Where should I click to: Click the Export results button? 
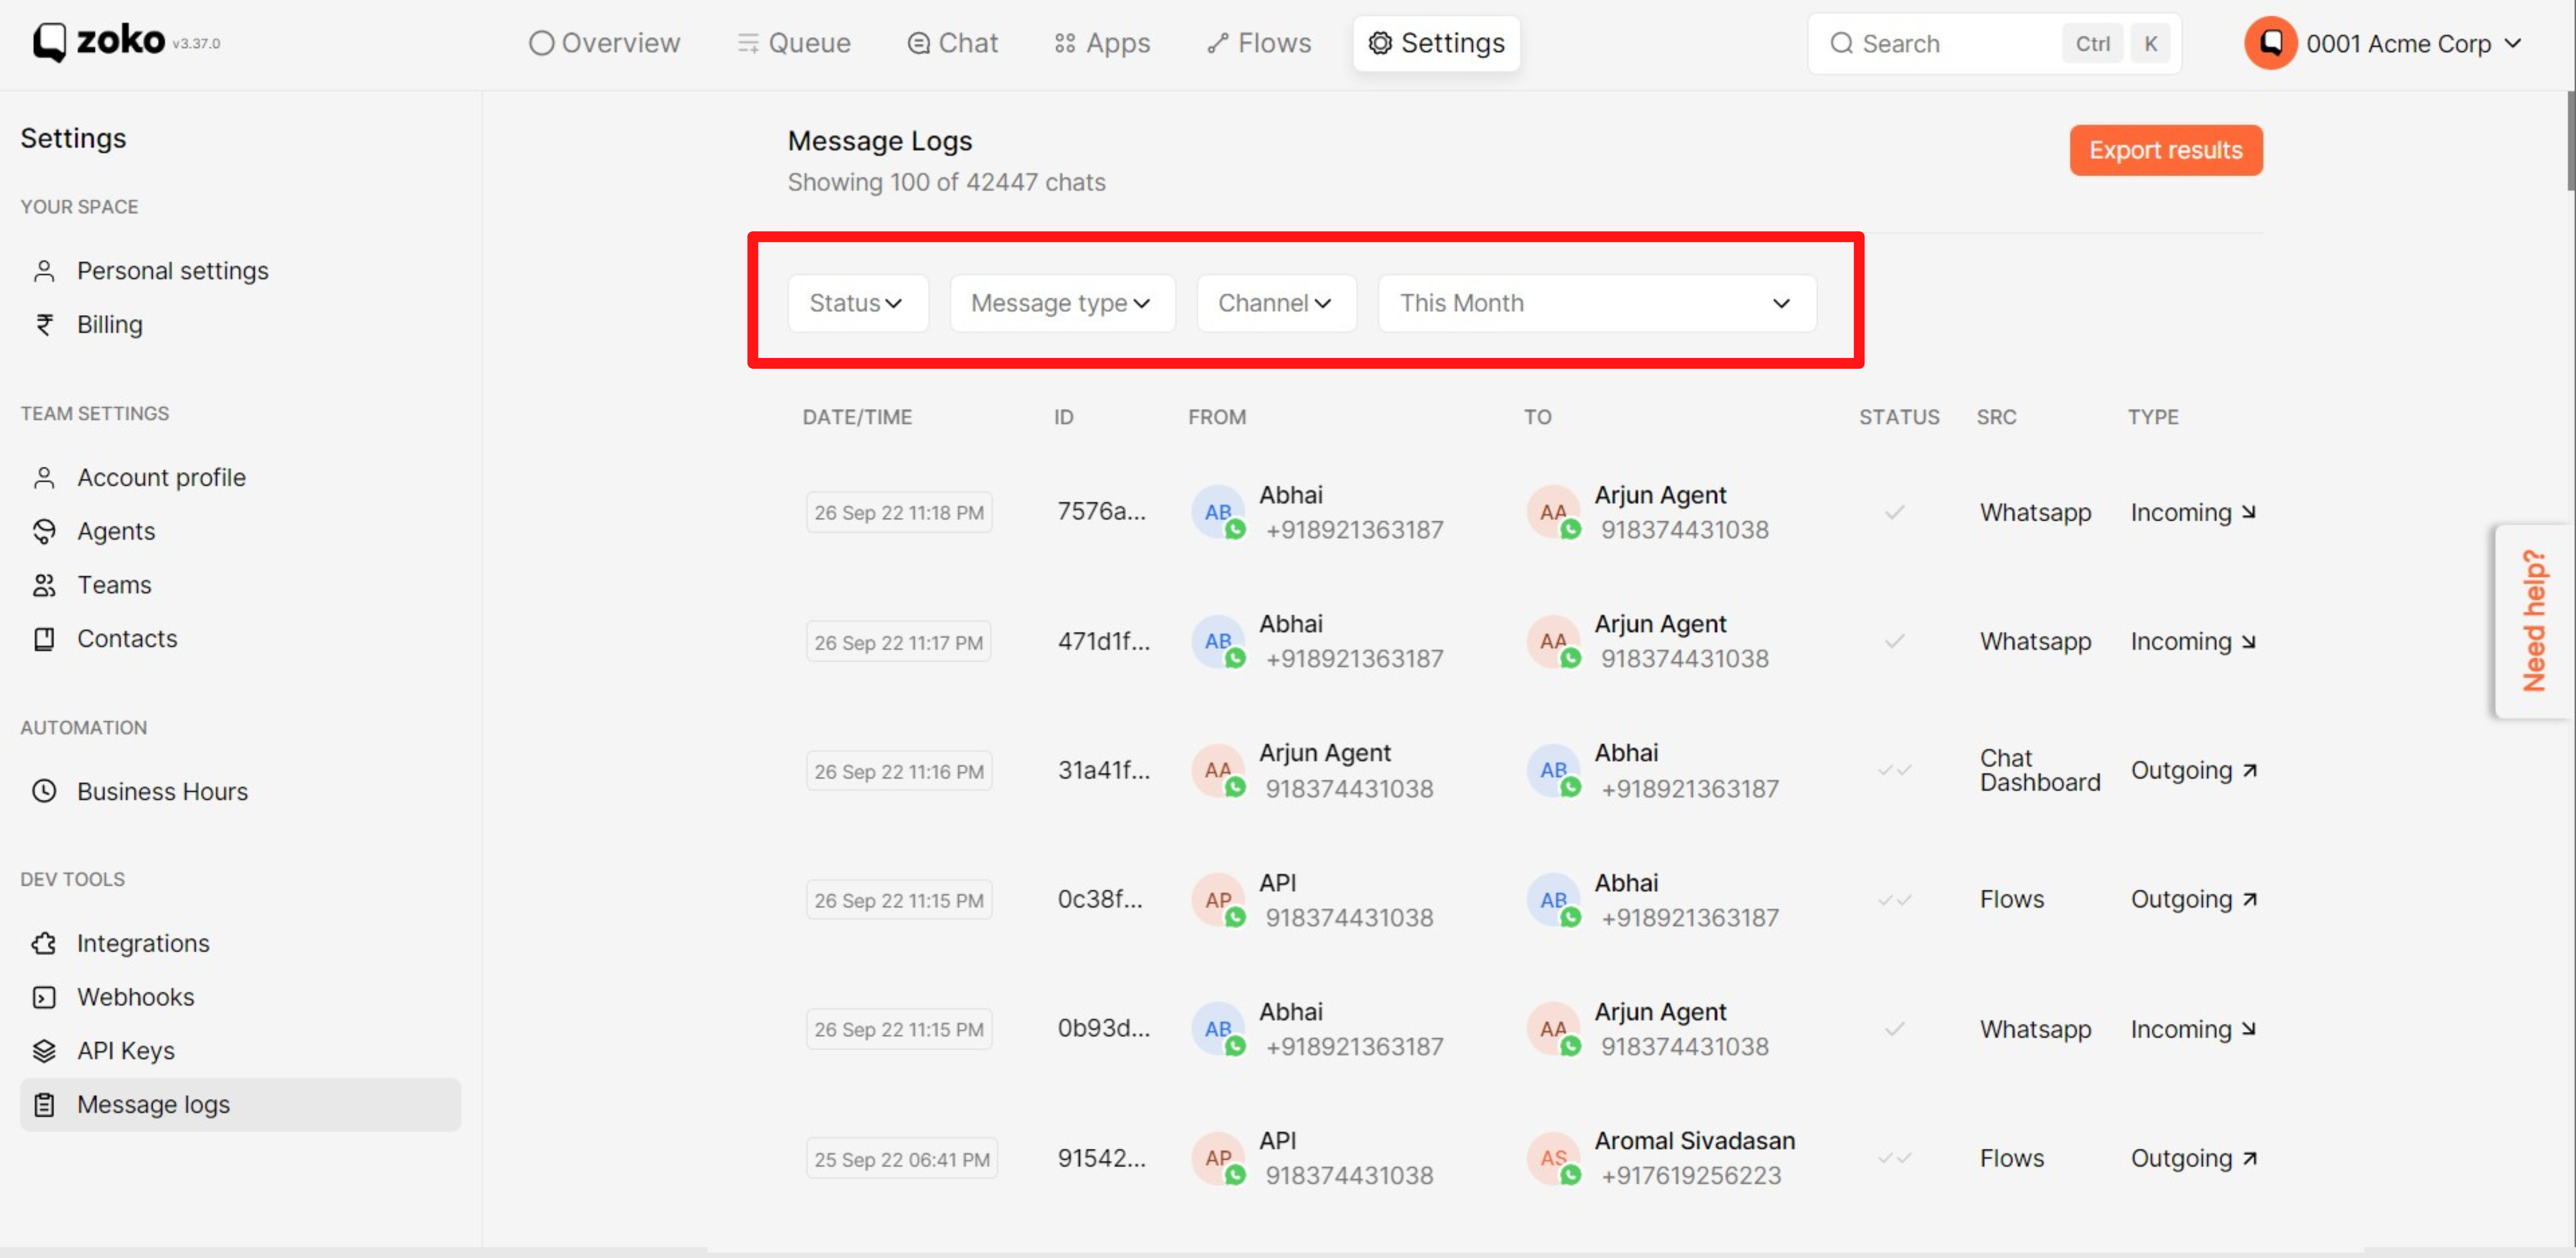[x=2165, y=150]
